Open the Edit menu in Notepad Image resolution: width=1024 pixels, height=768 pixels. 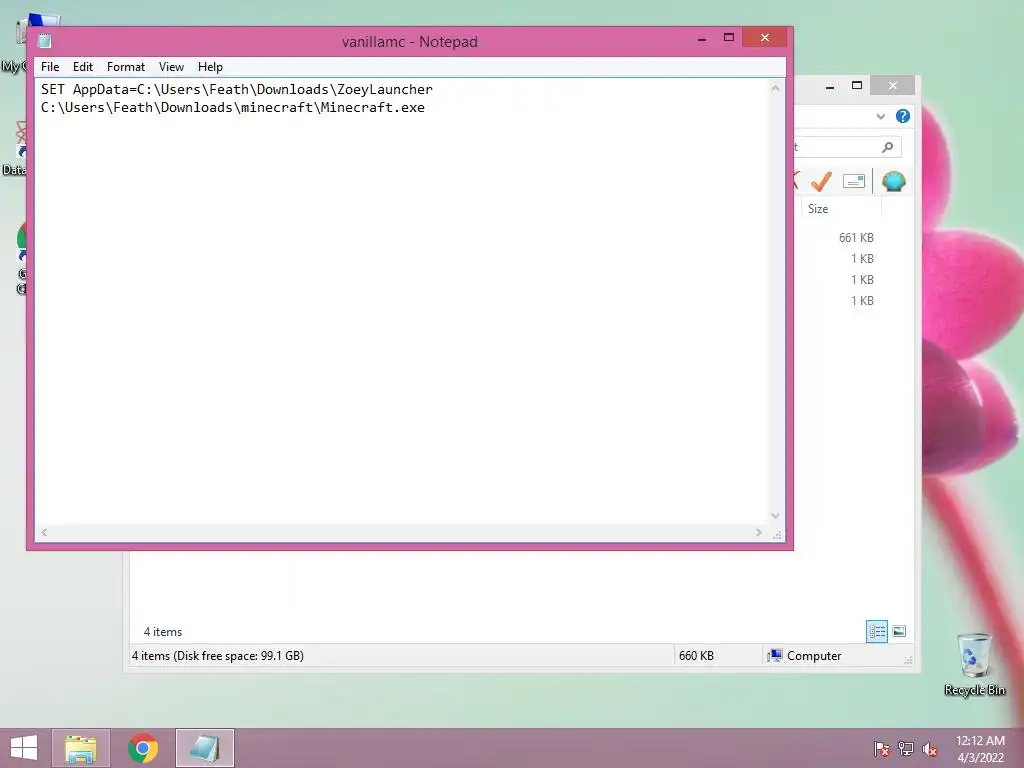(82, 67)
